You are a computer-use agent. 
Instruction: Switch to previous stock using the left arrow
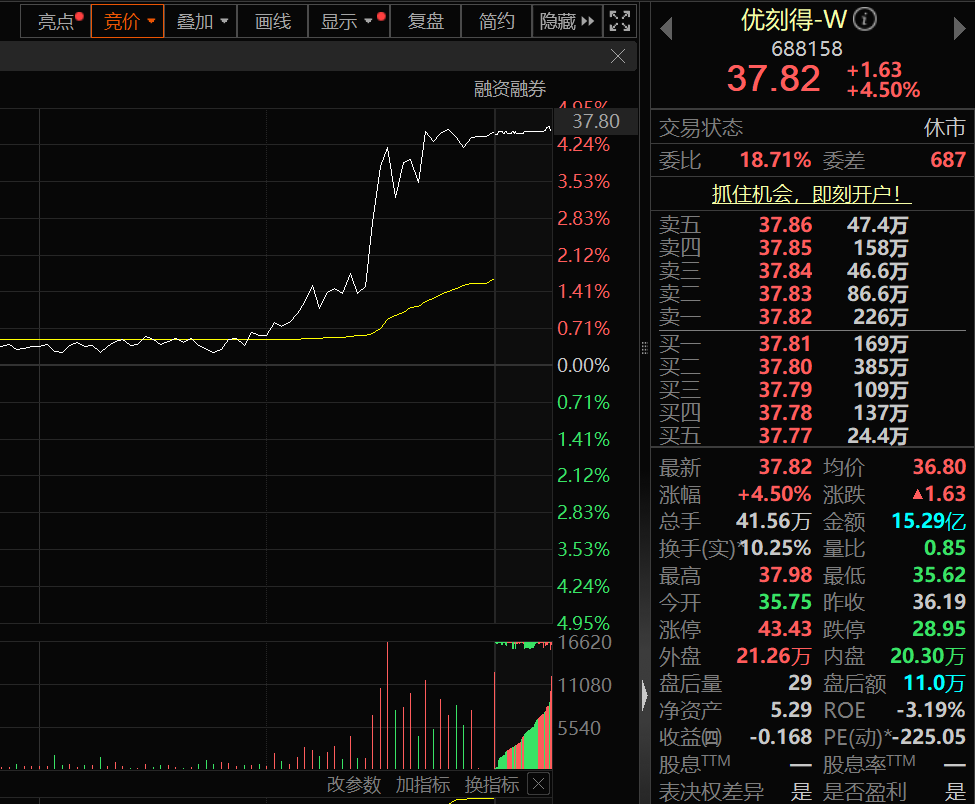[668, 28]
